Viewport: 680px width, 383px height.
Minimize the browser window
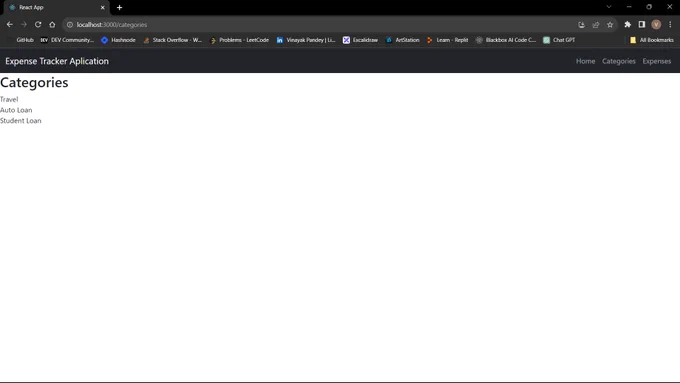(629, 7)
